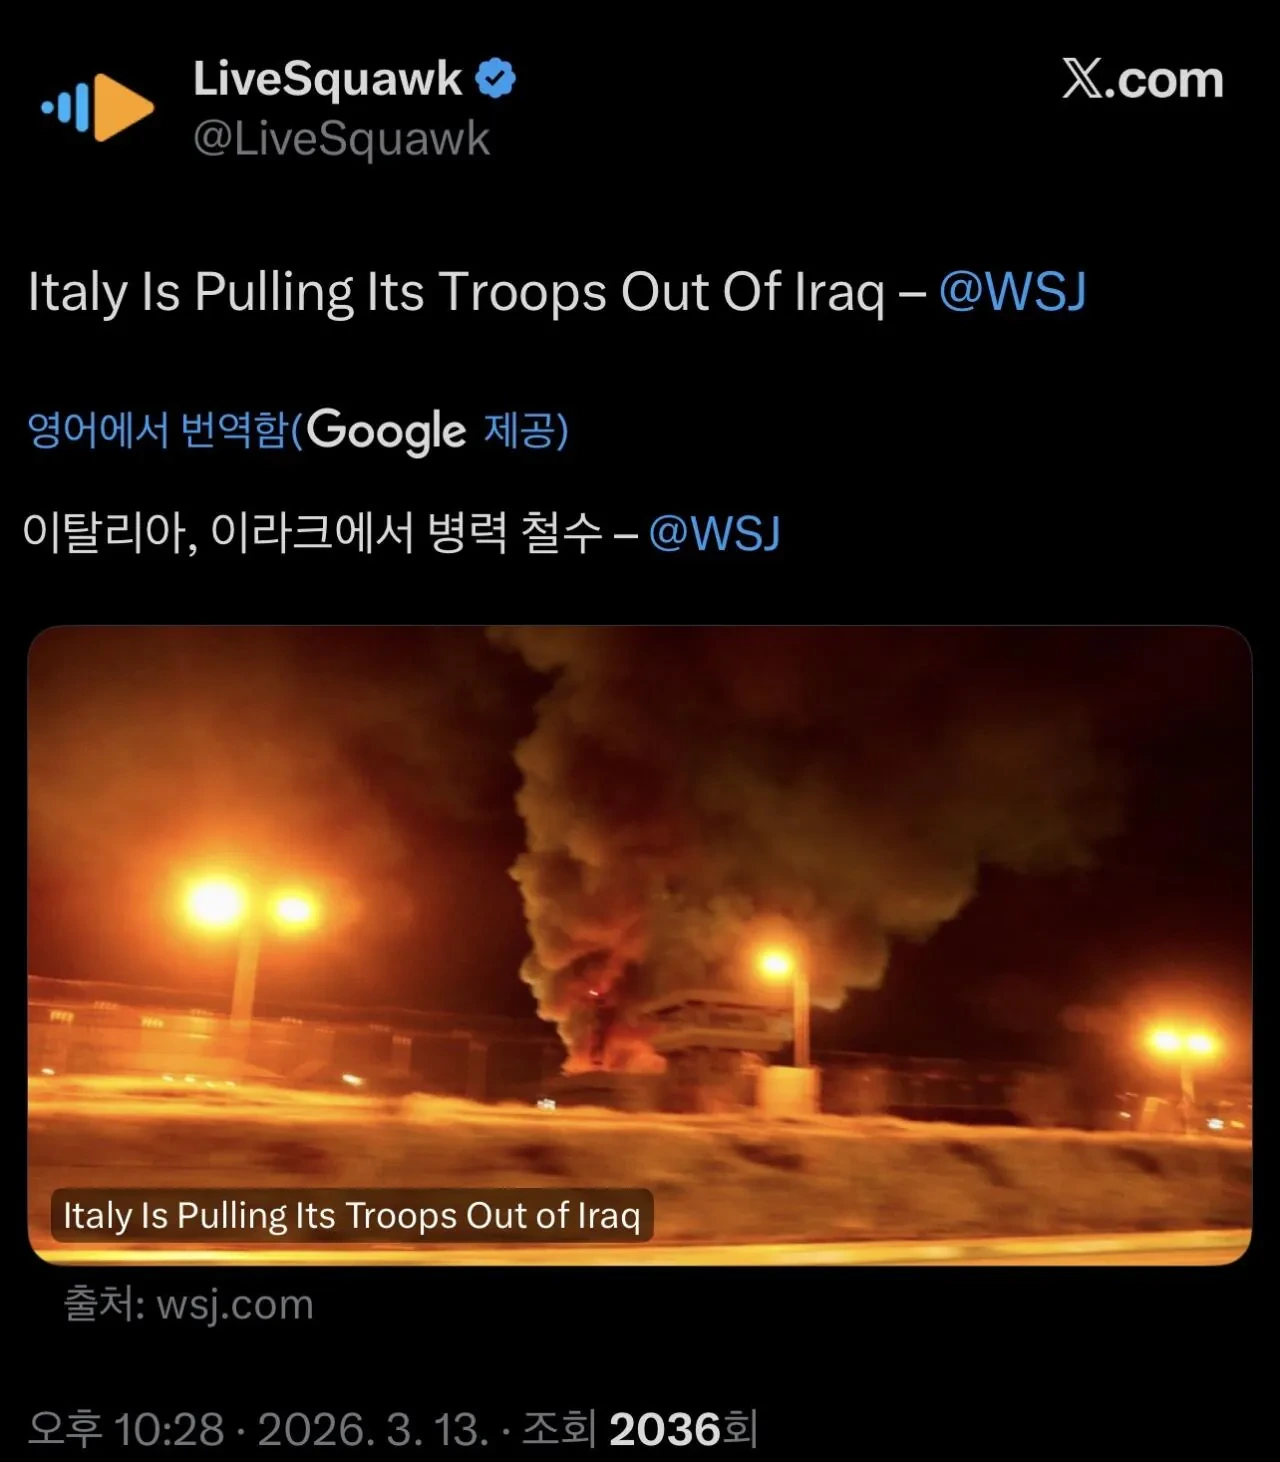Select the Korean translated tweet text

(x=400, y=533)
